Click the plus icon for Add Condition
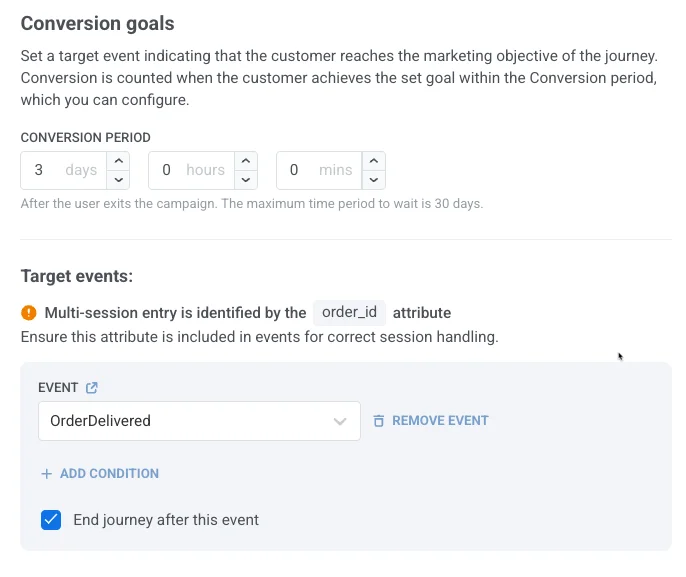Screen dimensions: 686x577 tap(46, 474)
